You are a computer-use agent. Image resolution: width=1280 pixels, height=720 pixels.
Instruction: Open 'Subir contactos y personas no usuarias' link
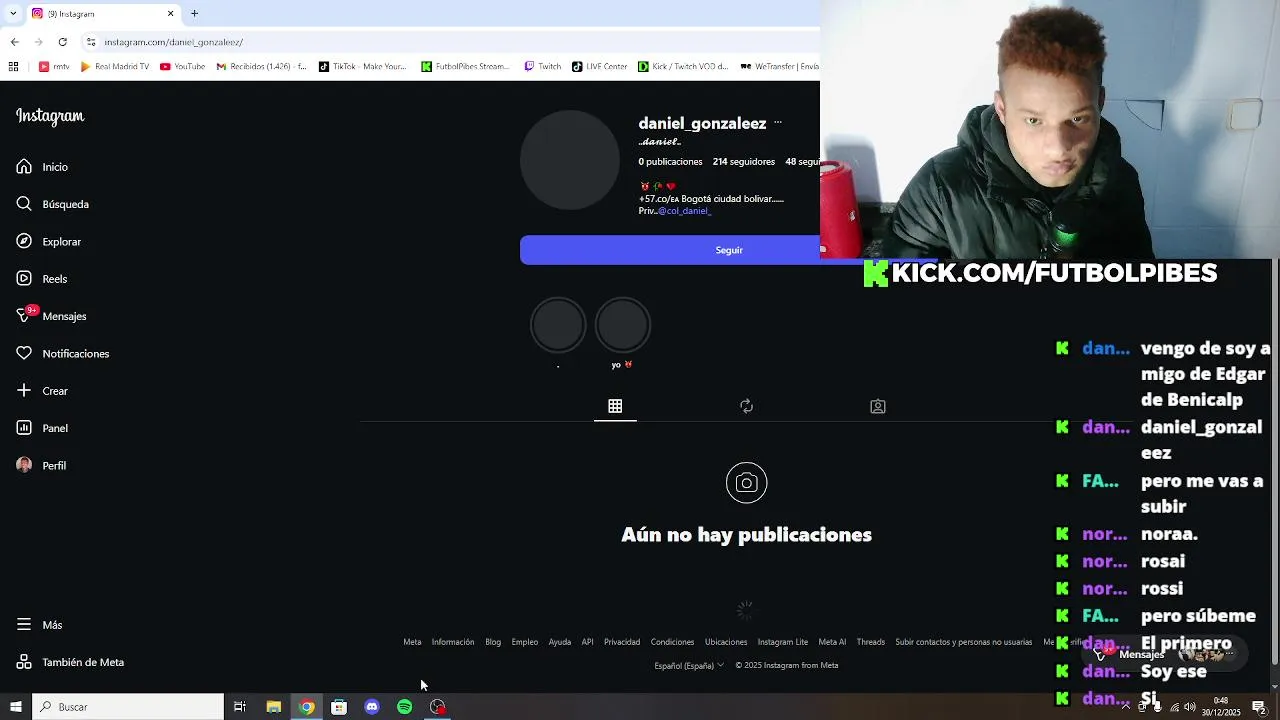tap(964, 642)
